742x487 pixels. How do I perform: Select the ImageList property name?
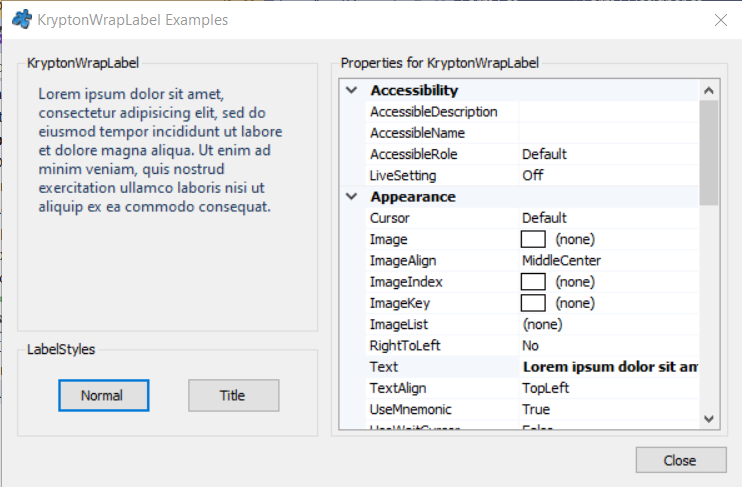398,325
